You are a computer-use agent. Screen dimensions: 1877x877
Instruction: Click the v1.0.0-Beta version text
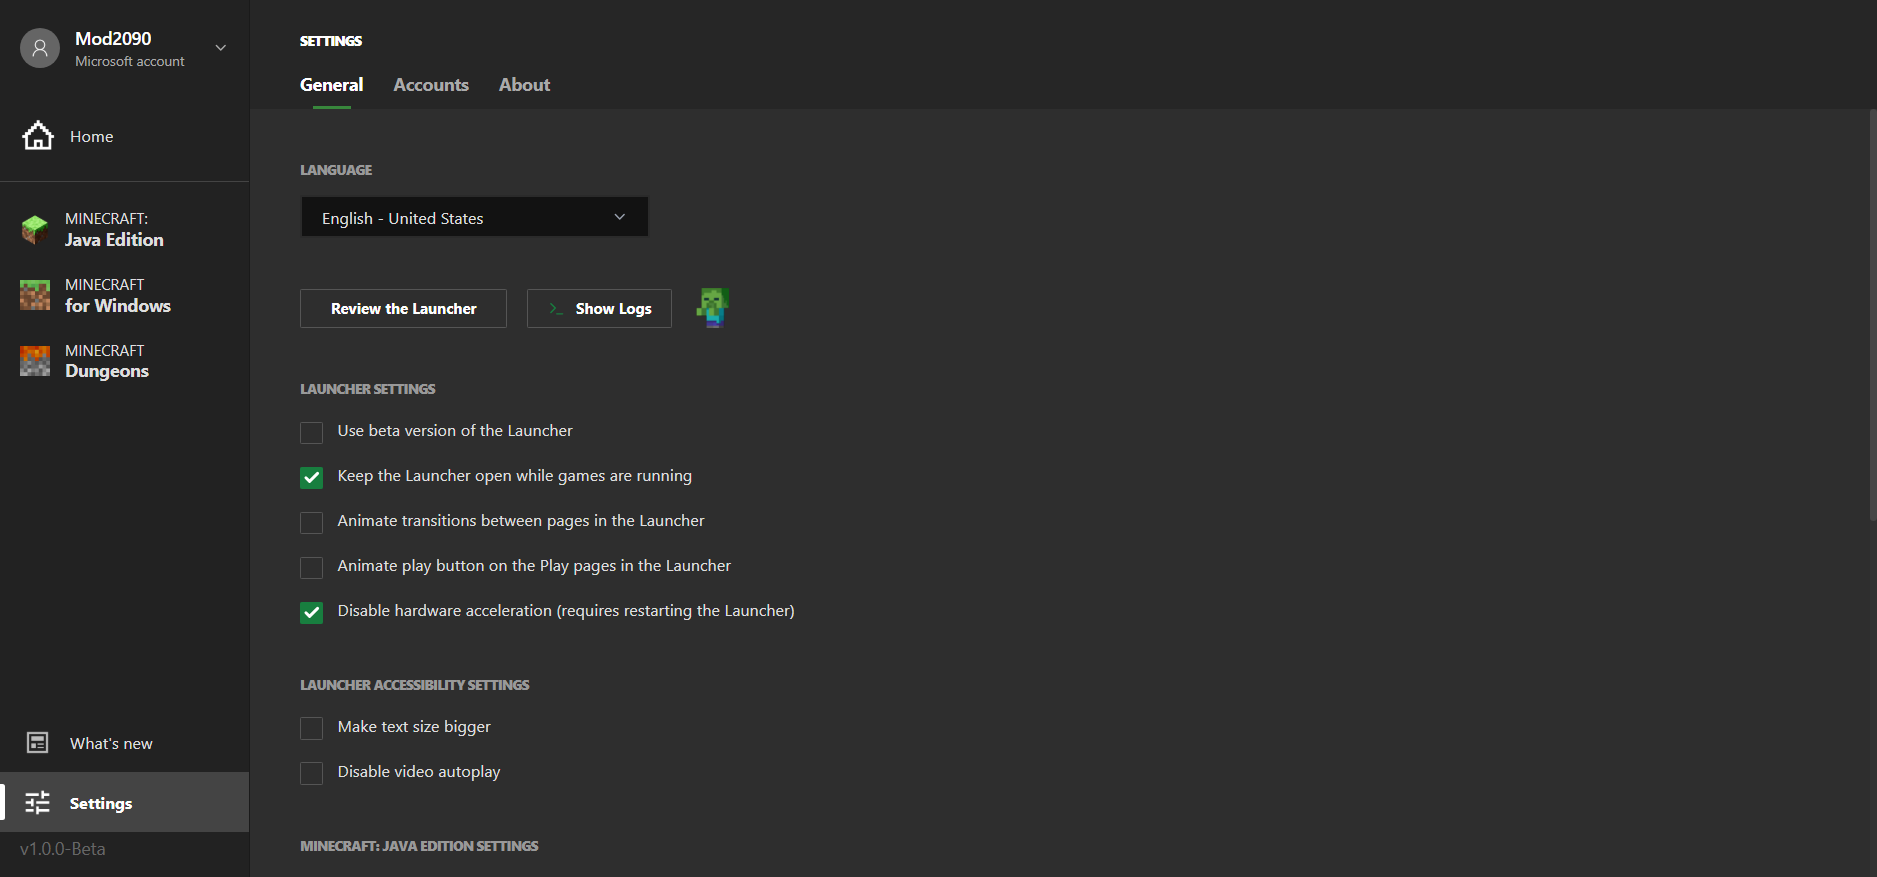coord(63,849)
